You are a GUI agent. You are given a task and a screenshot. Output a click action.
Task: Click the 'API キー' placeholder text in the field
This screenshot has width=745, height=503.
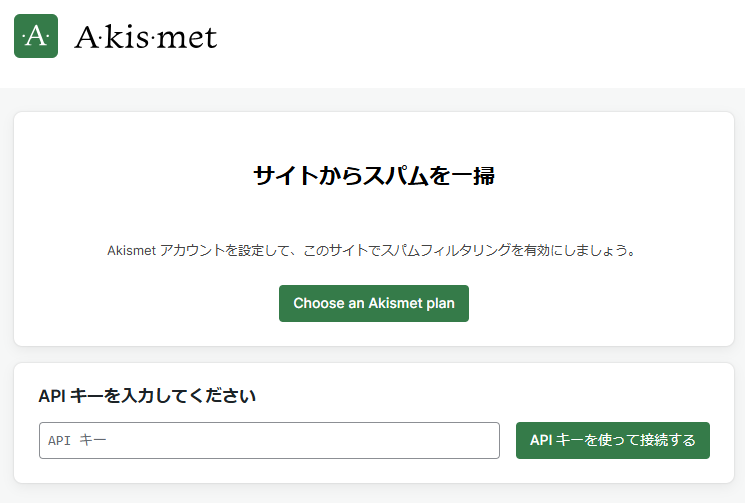(x=77, y=440)
